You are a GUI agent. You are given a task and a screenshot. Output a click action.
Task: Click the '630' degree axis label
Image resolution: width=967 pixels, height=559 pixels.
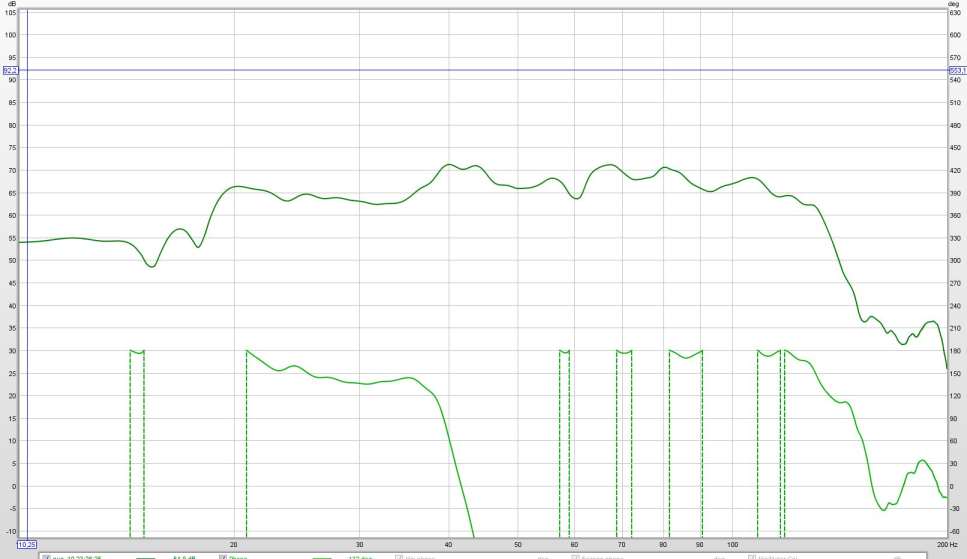click(x=955, y=12)
